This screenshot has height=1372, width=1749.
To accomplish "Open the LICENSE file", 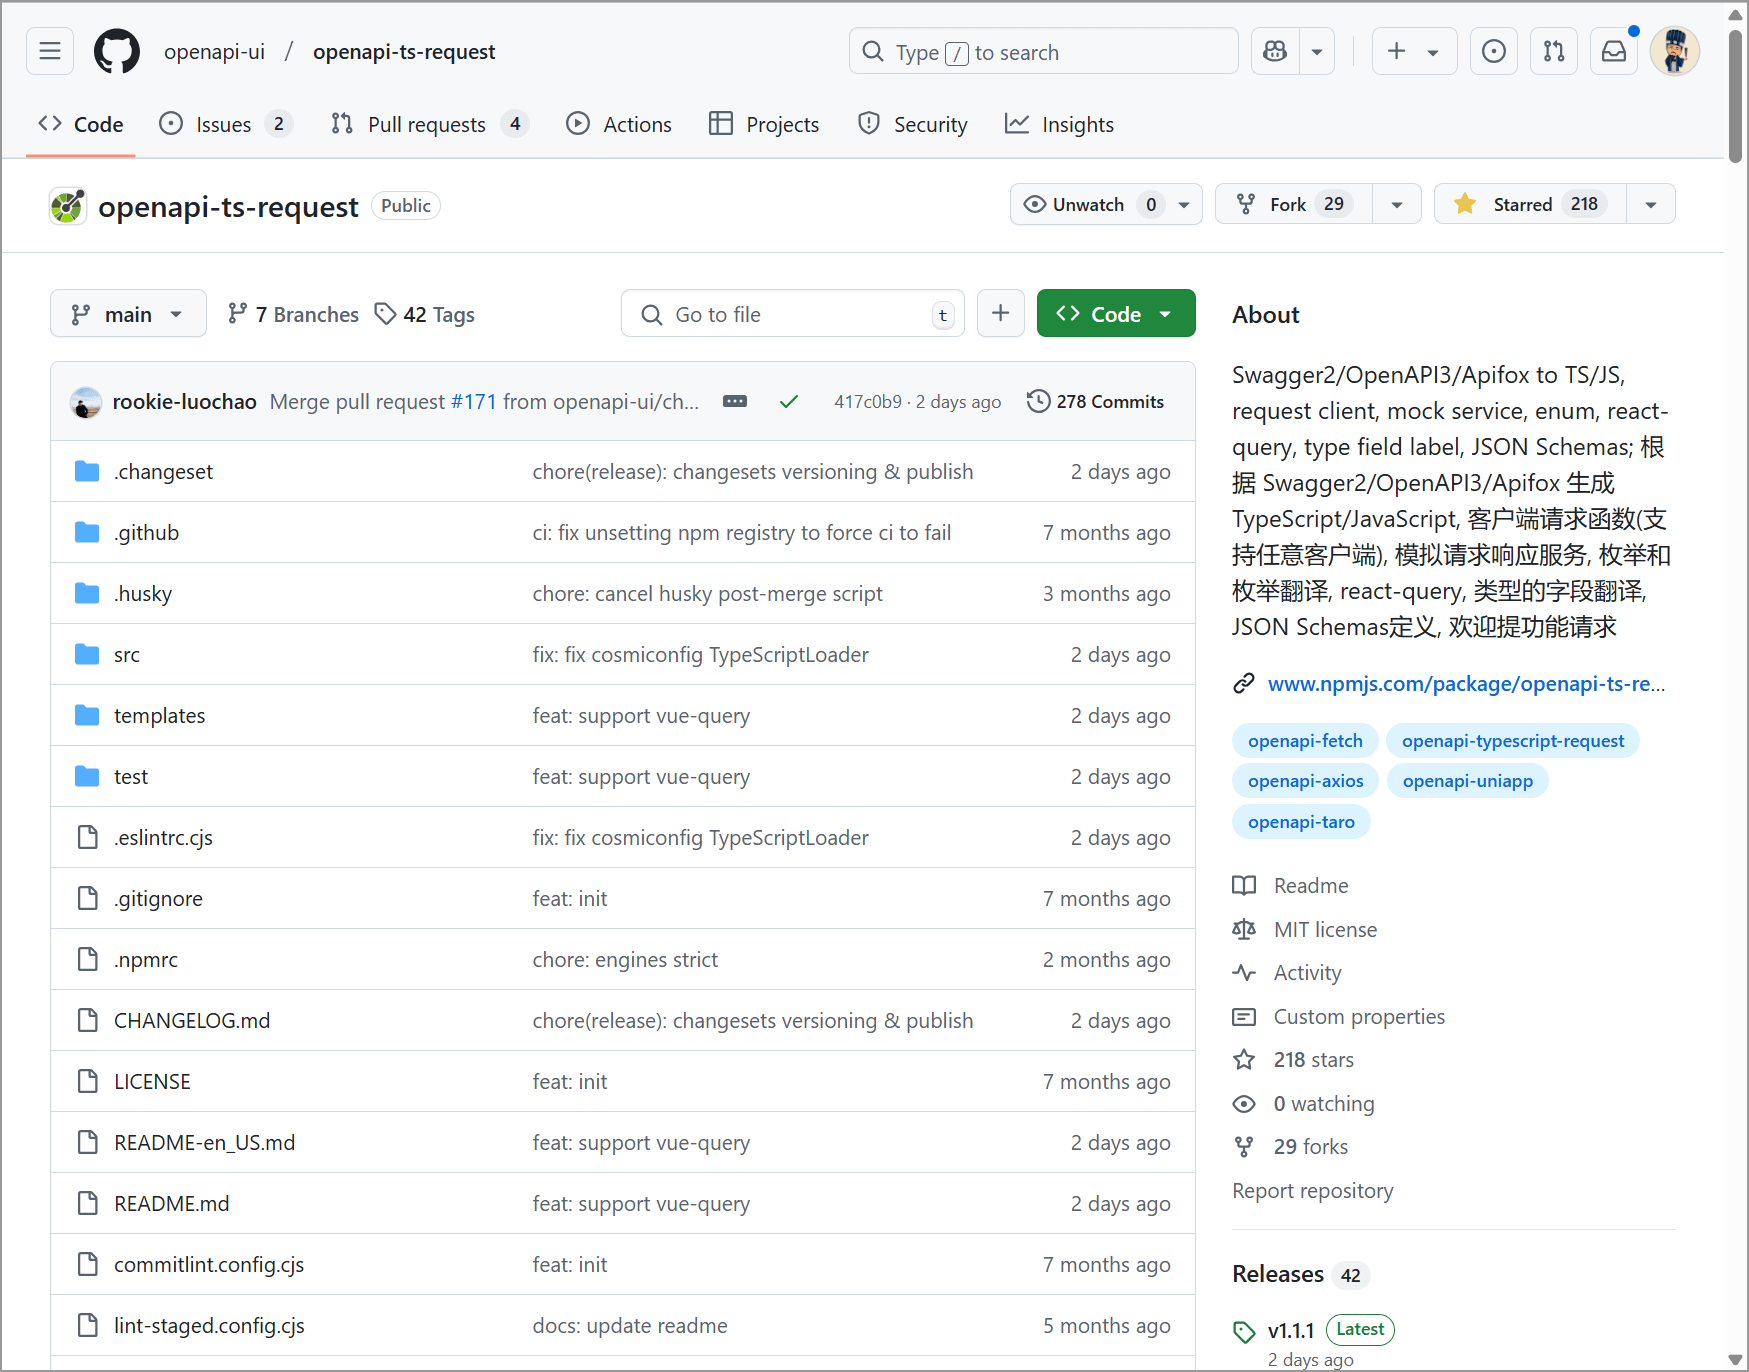I will click(152, 1082).
